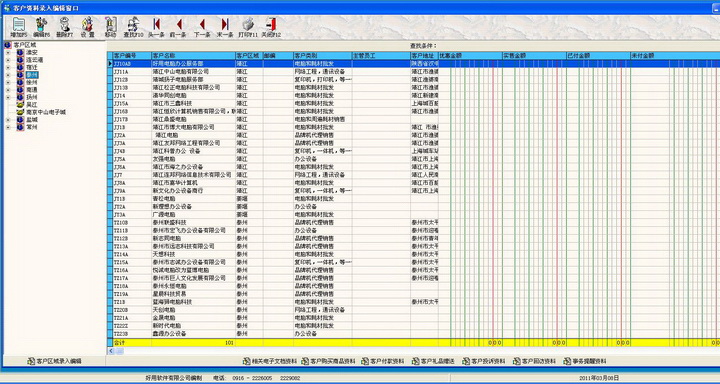
Task: Click the horizontal scrollbar left arrow
Action: point(111,351)
